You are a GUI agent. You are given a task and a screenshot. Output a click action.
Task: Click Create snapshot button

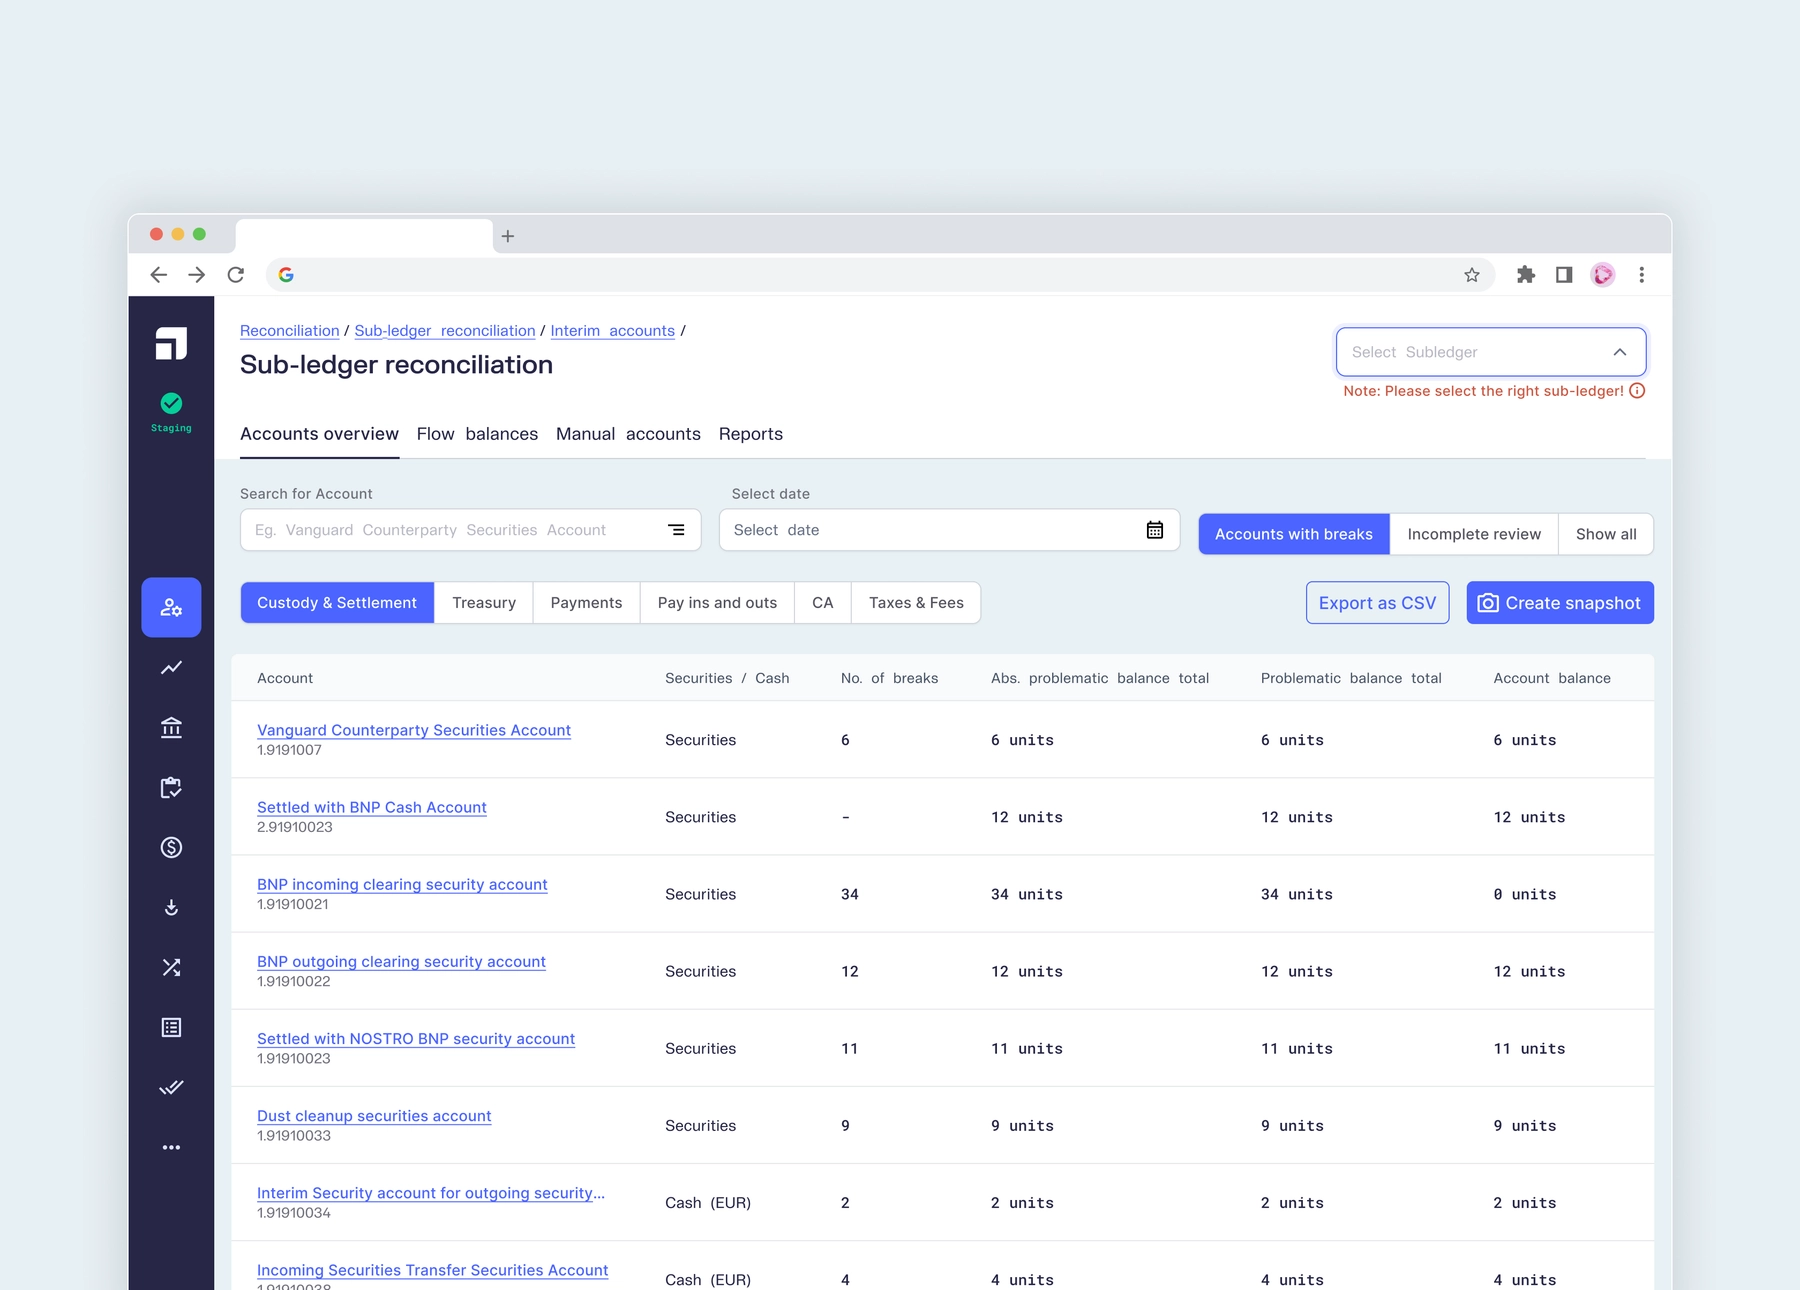(1560, 603)
